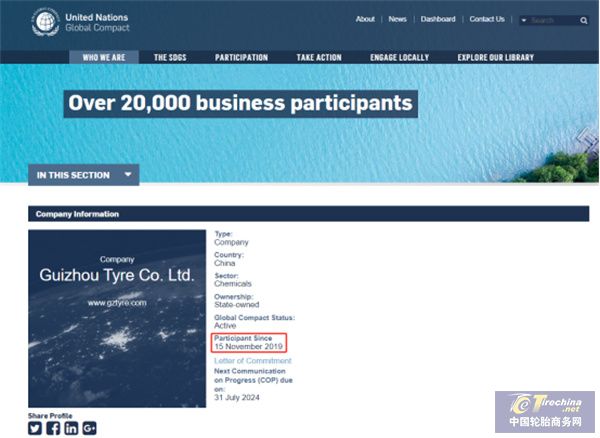
Task: Open the Dashboard link
Action: [x=438, y=19]
